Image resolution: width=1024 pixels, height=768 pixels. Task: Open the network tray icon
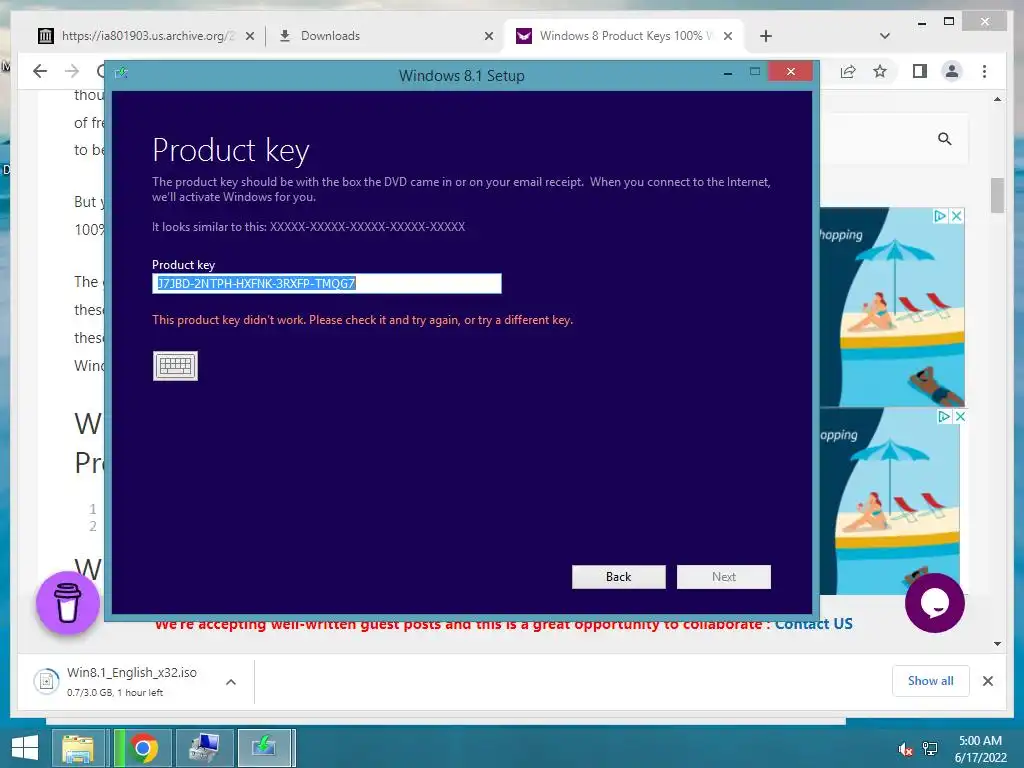coord(930,749)
